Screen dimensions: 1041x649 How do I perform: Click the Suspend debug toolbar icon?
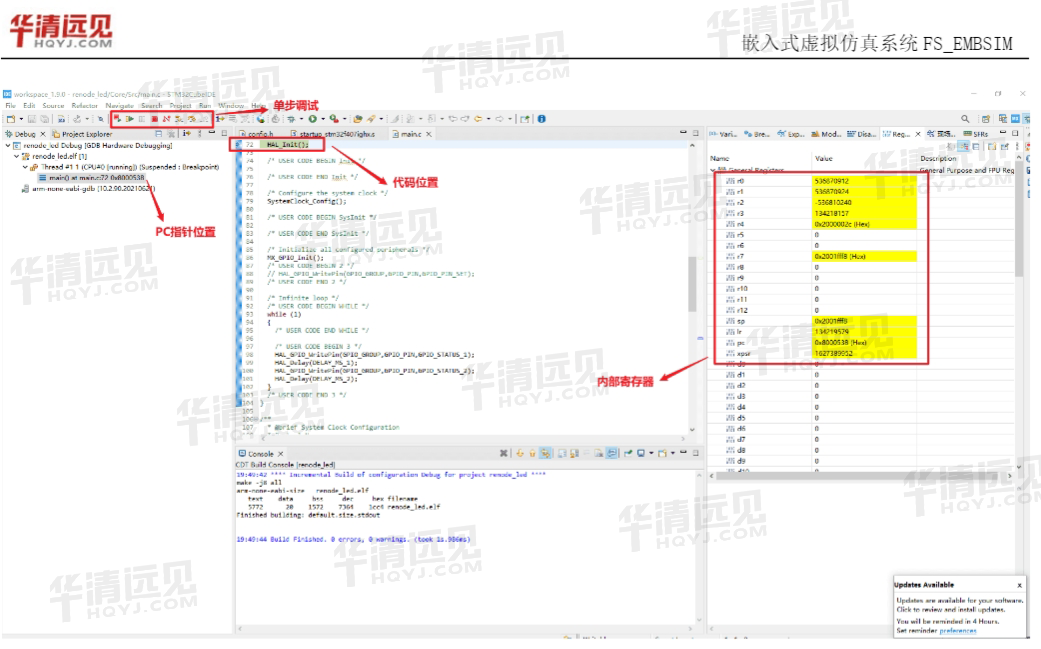(142, 118)
